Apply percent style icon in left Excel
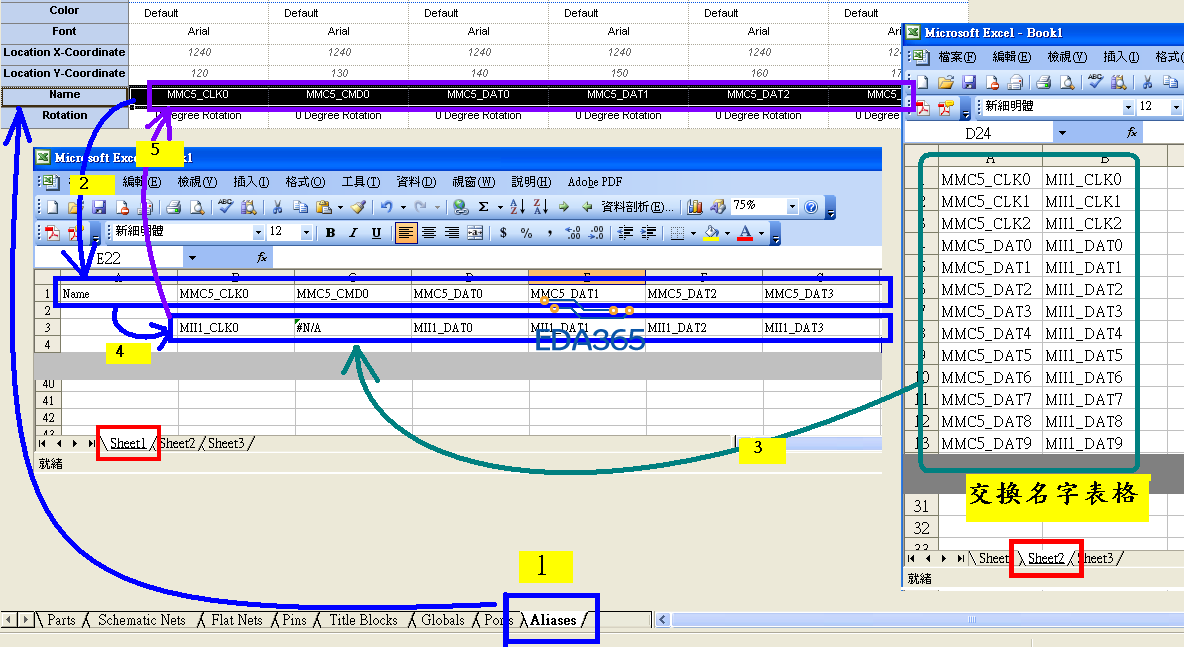Viewport: 1184px width, 647px height. coord(526,233)
